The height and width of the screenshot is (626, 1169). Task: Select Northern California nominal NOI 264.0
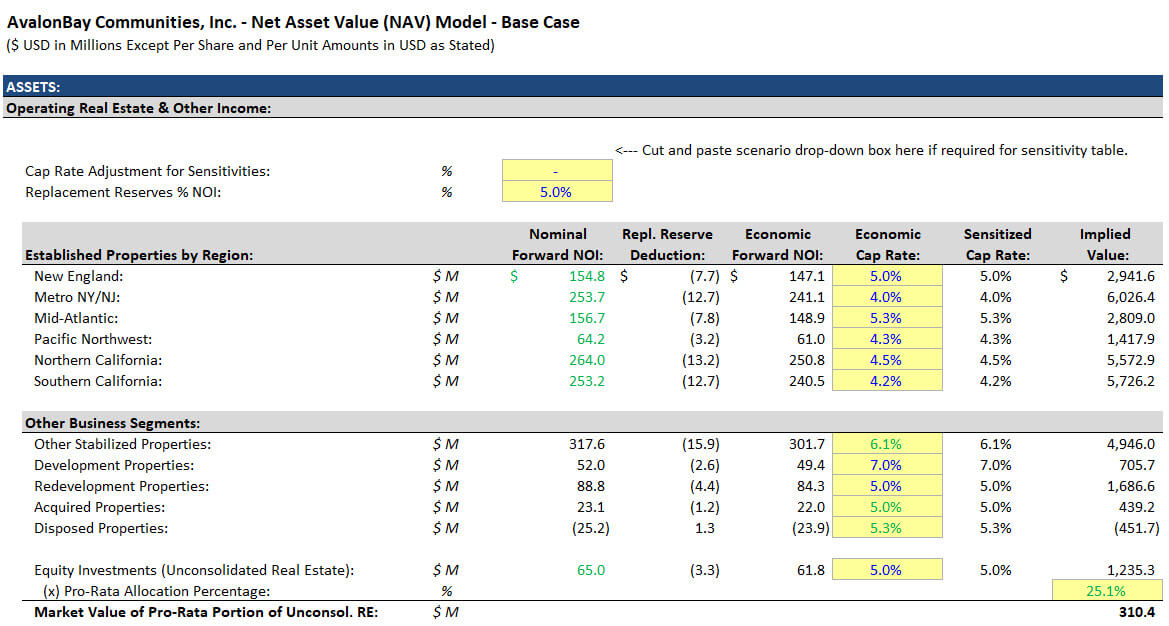coord(587,359)
